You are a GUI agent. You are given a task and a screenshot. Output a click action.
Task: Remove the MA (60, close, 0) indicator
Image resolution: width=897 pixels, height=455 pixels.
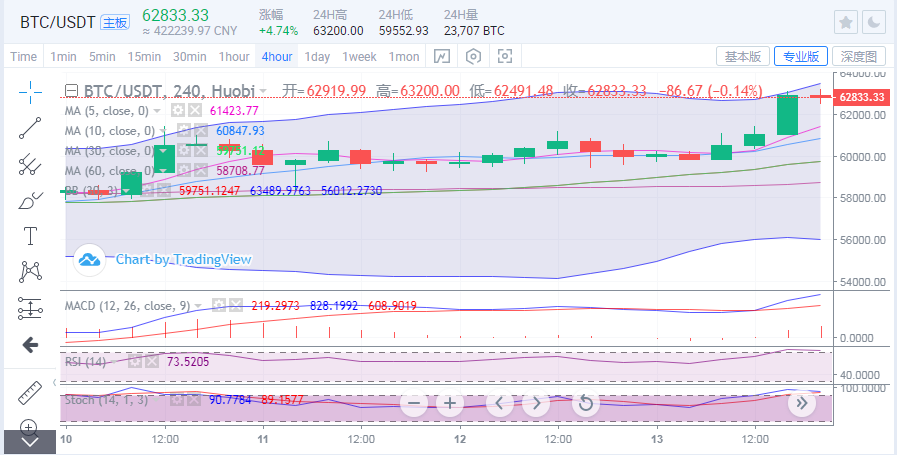coord(200,171)
